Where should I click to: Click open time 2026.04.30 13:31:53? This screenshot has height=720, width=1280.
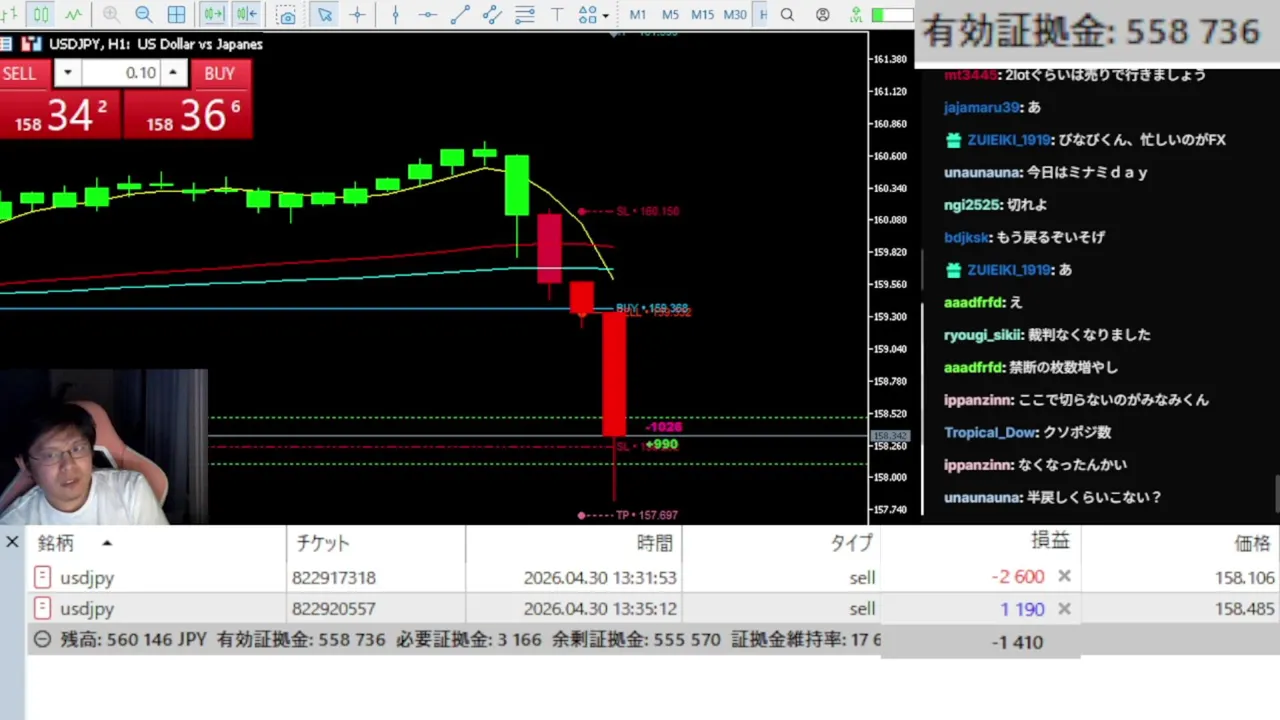(600, 578)
